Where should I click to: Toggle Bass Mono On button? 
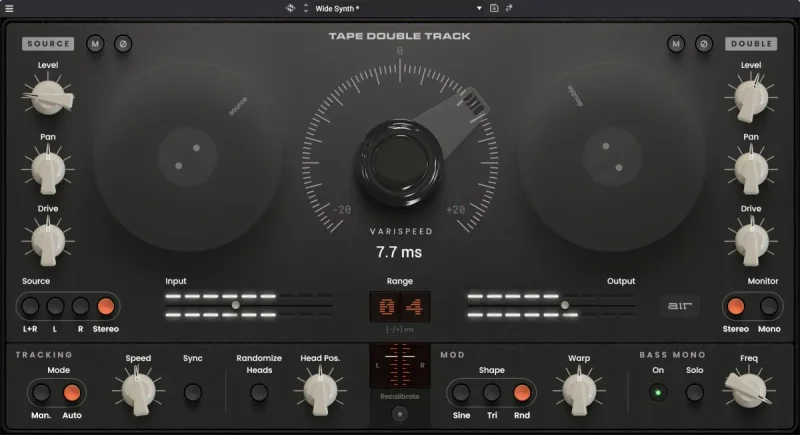click(658, 393)
